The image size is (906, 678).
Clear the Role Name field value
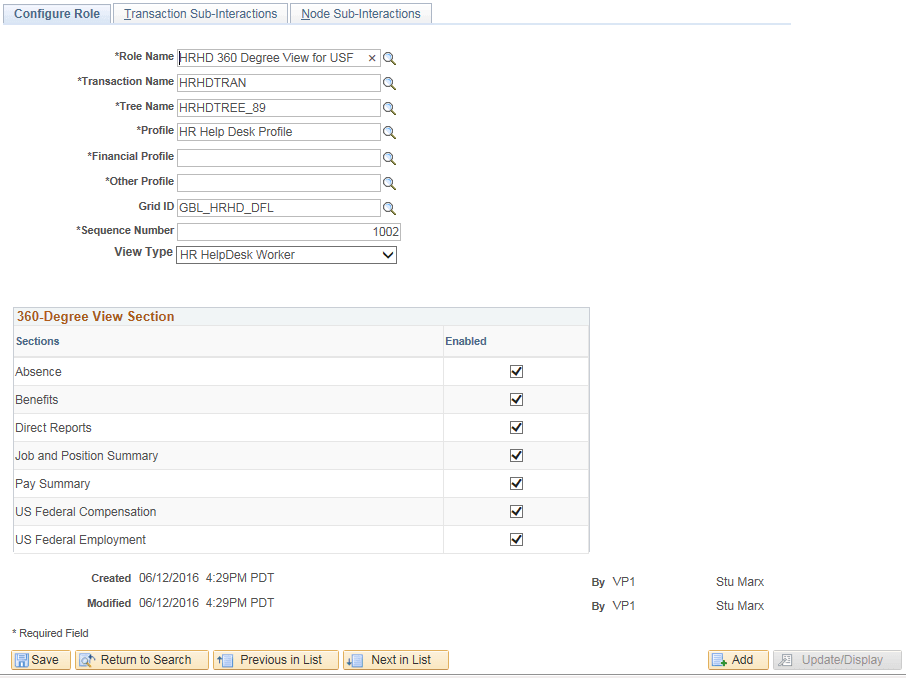371,58
